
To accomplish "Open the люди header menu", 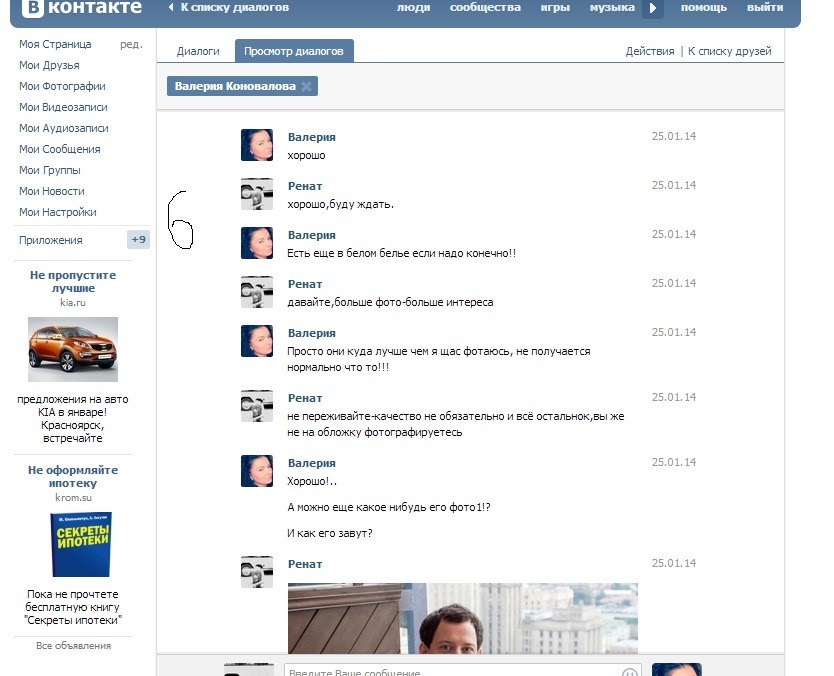I will [x=413, y=7].
